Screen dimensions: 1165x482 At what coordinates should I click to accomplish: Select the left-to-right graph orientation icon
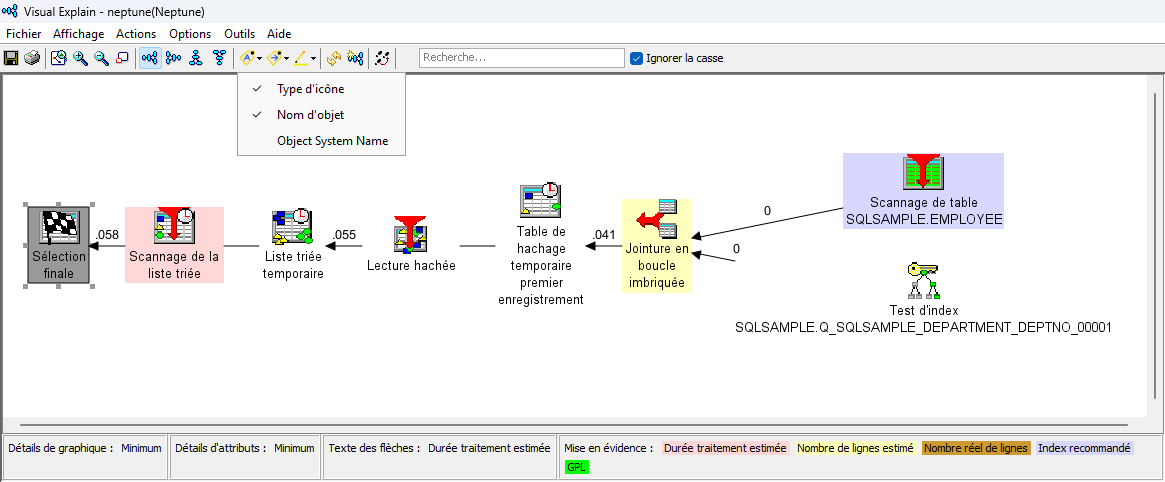pos(173,58)
